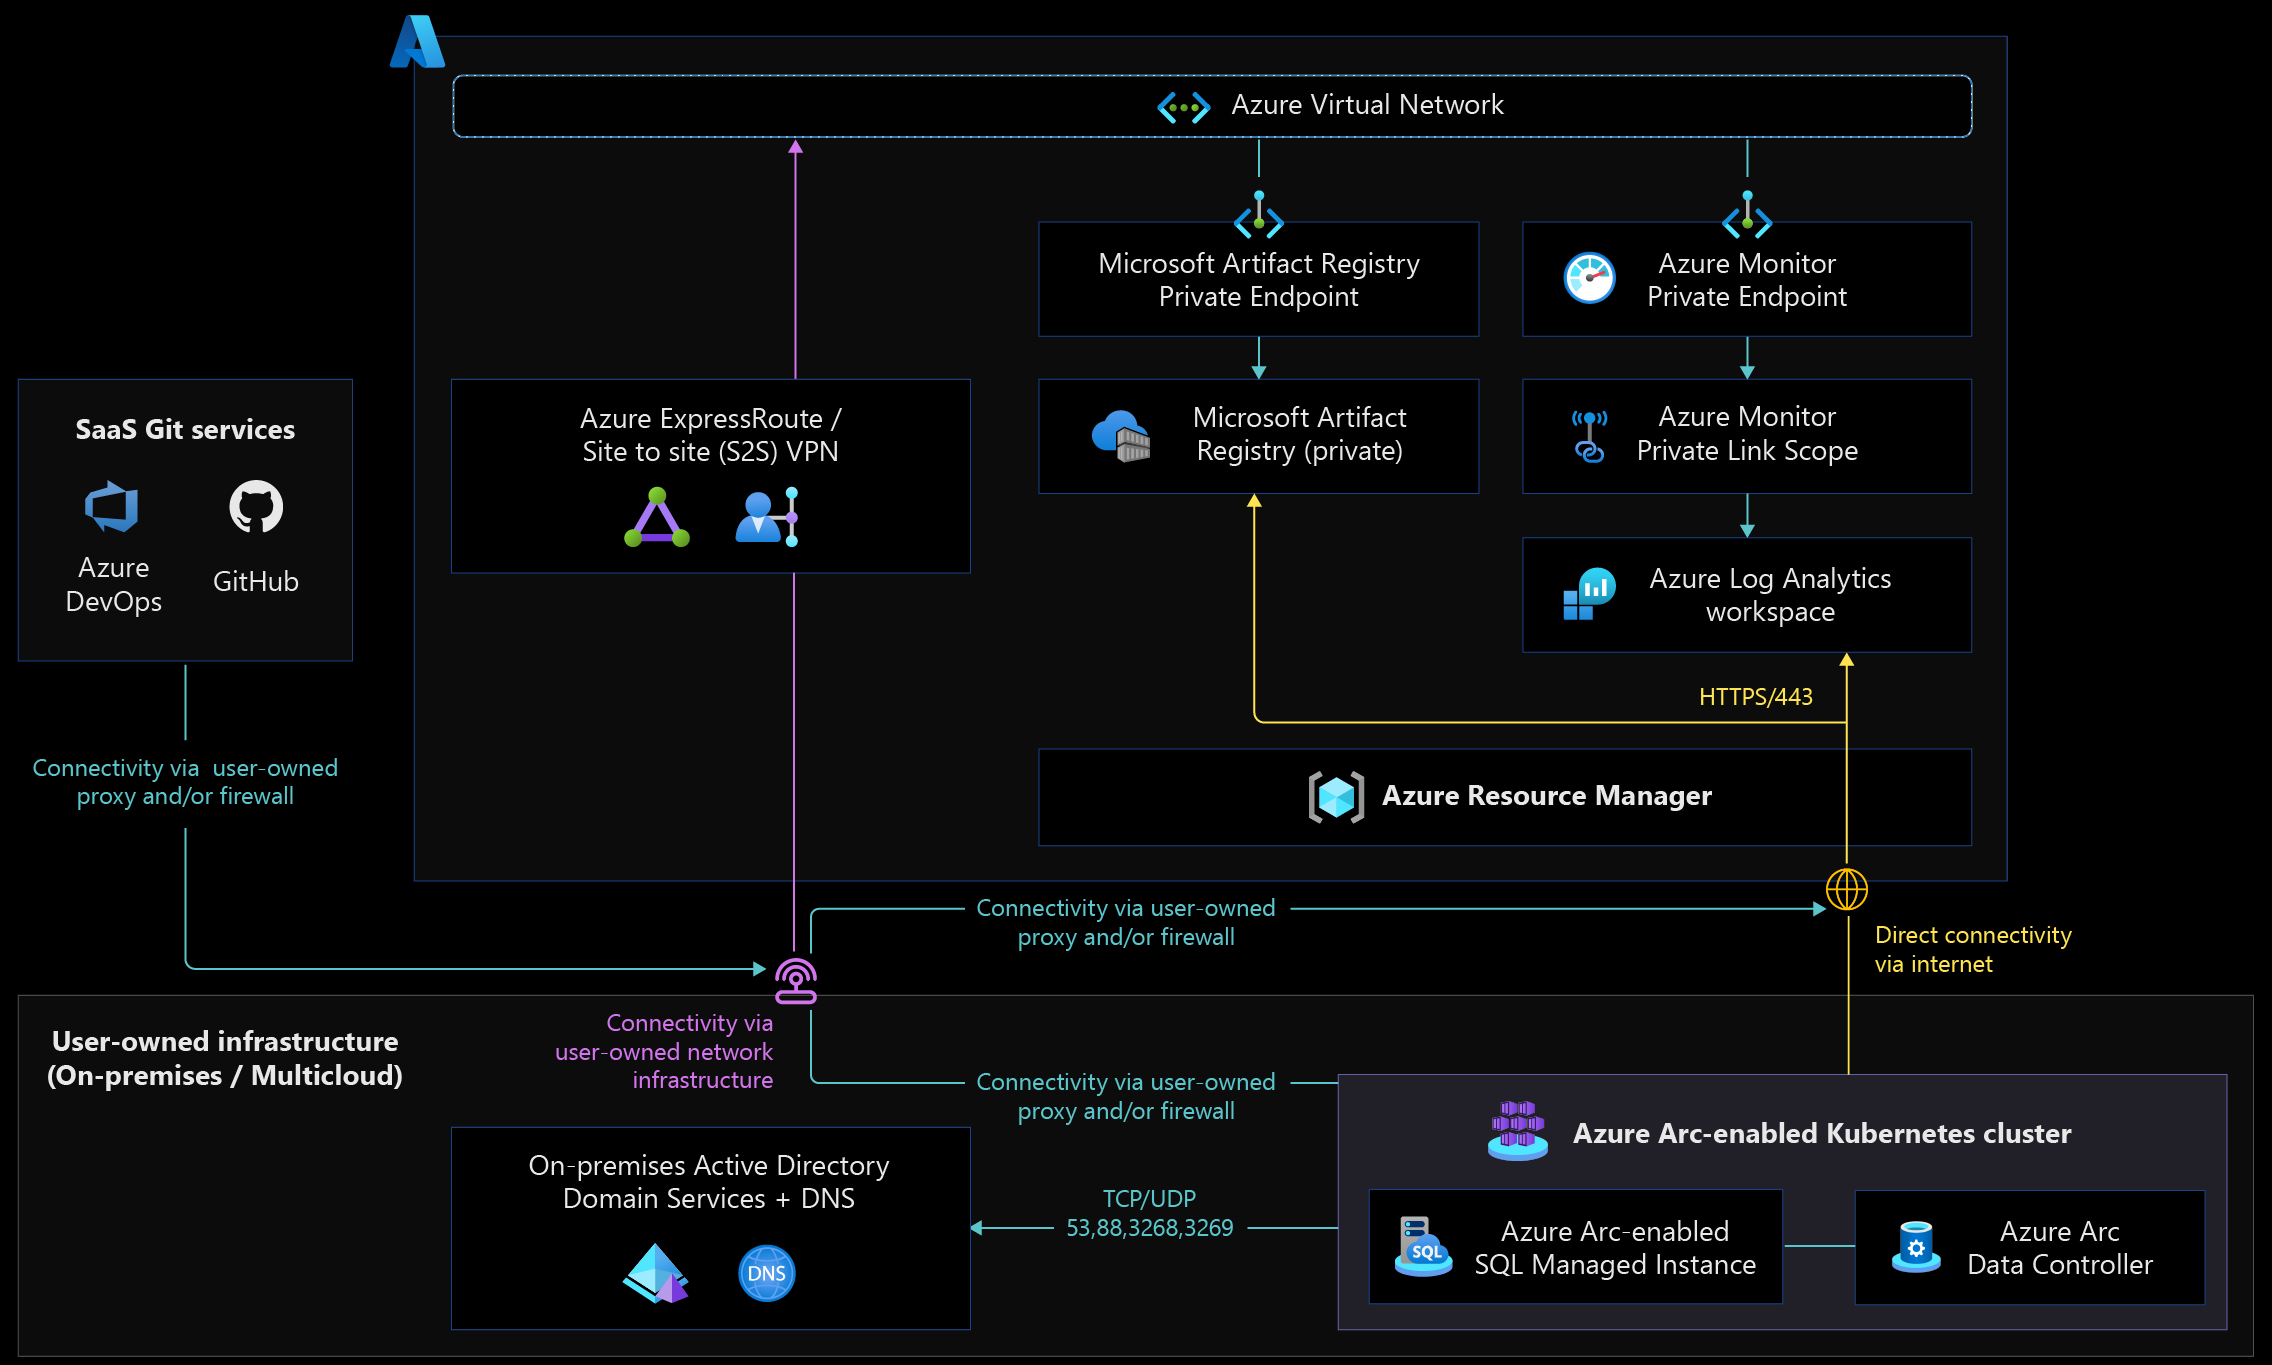Click the Log Analytics workspace icon
Image resolution: width=2272 pixels, height=1365 pixels.
[1589, 594]
